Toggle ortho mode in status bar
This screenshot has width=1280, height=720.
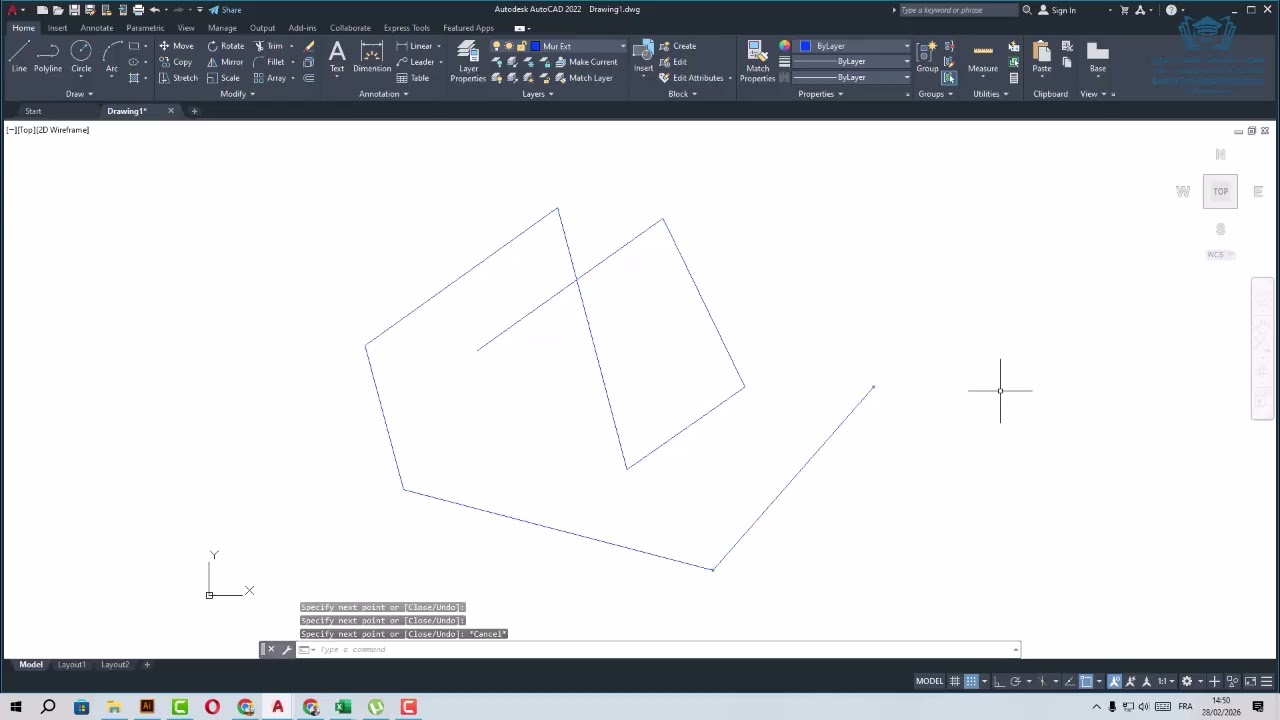click(x=999, y=682)
